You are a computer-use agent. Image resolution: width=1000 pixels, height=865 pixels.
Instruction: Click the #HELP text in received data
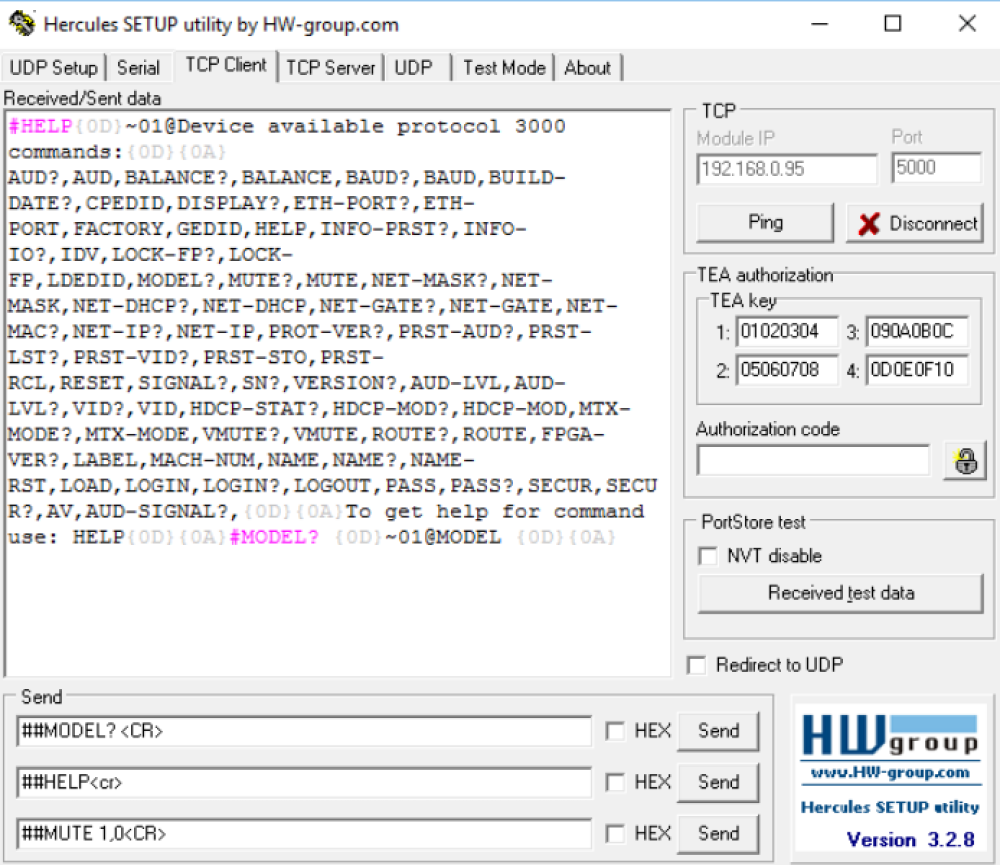pyautogui.click(x=40, y=126)
